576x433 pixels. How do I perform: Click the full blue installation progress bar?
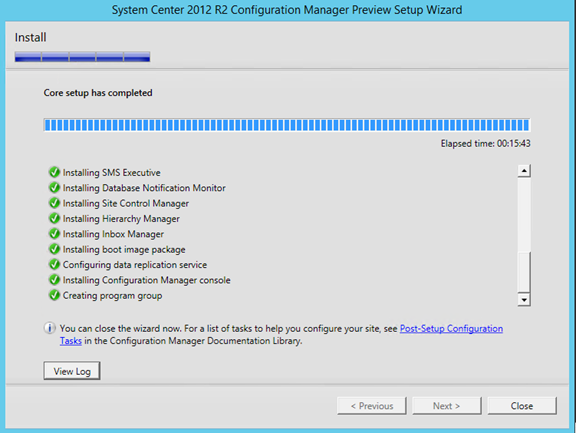287,125
